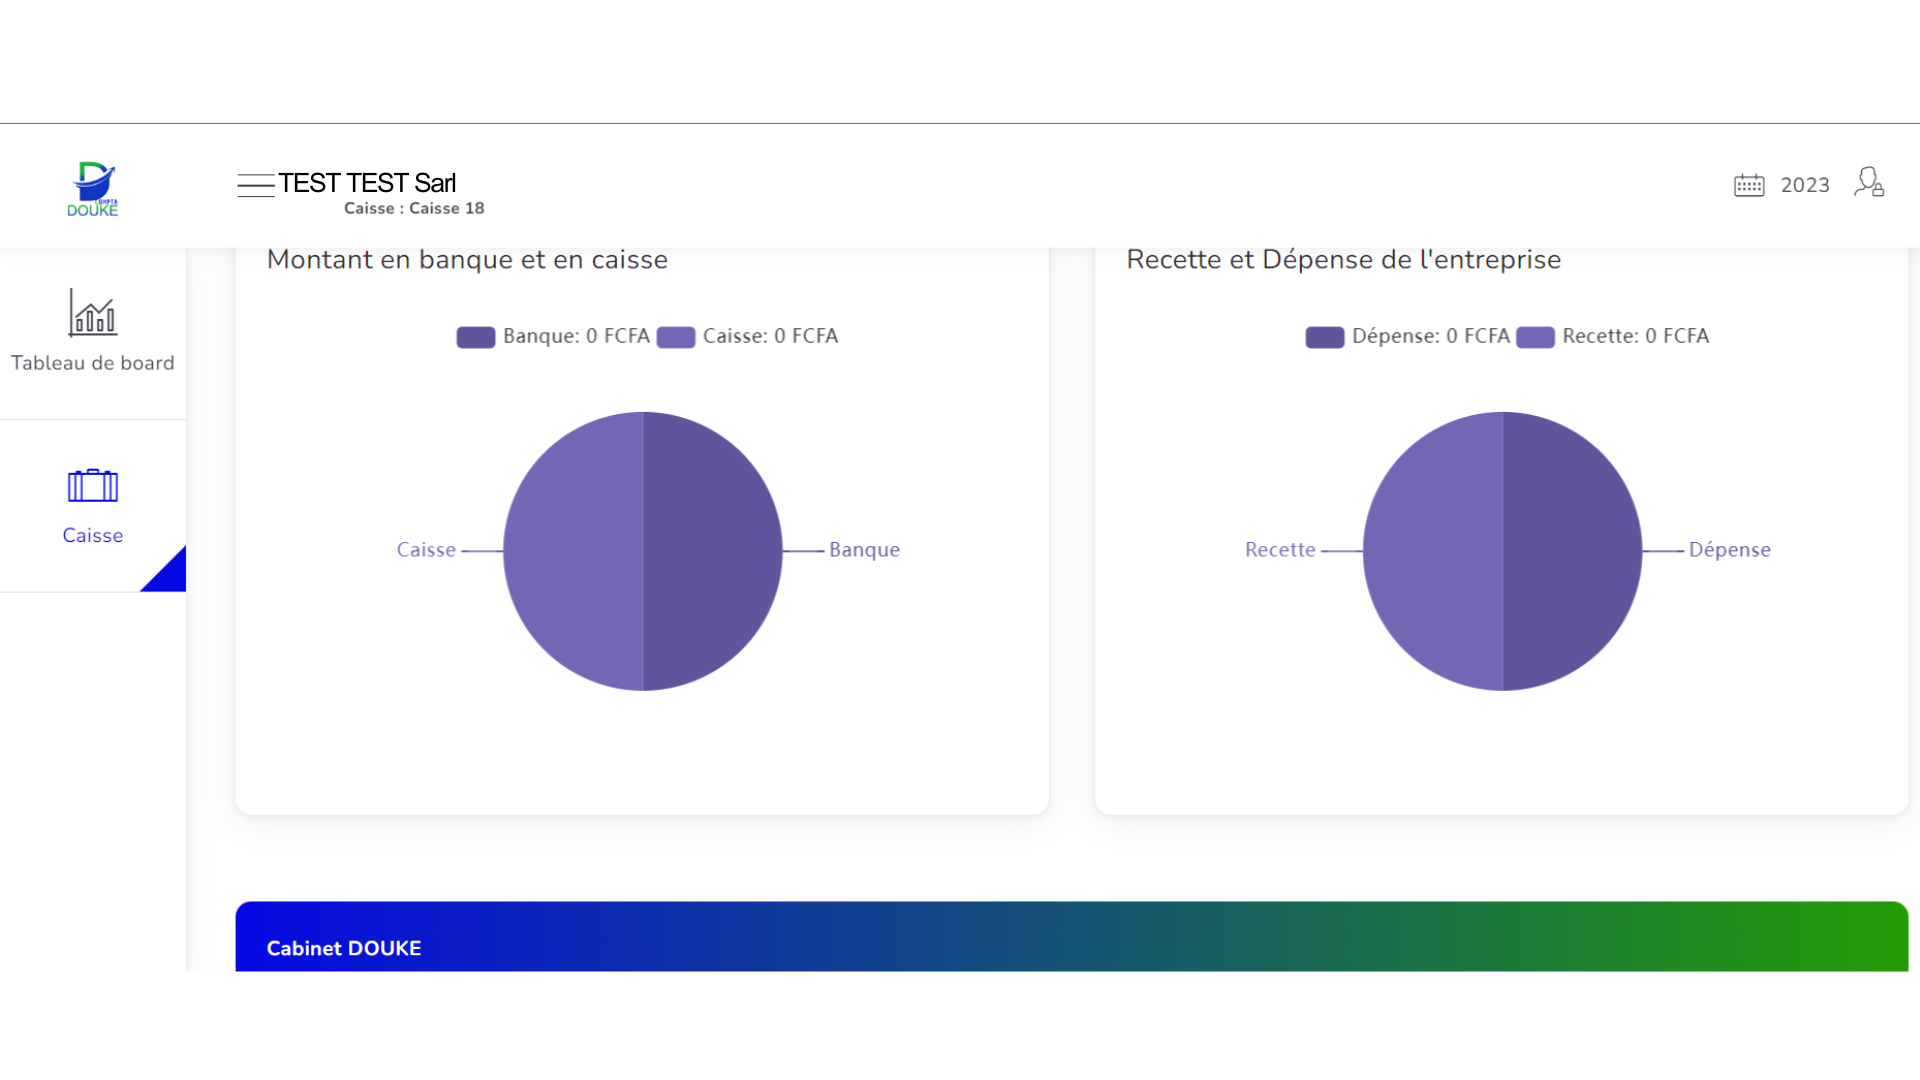Click the calendar icon beside 2023
Image resolution: width=1920 pixels, height=1080 pixels.
[x=1748, y=185]
